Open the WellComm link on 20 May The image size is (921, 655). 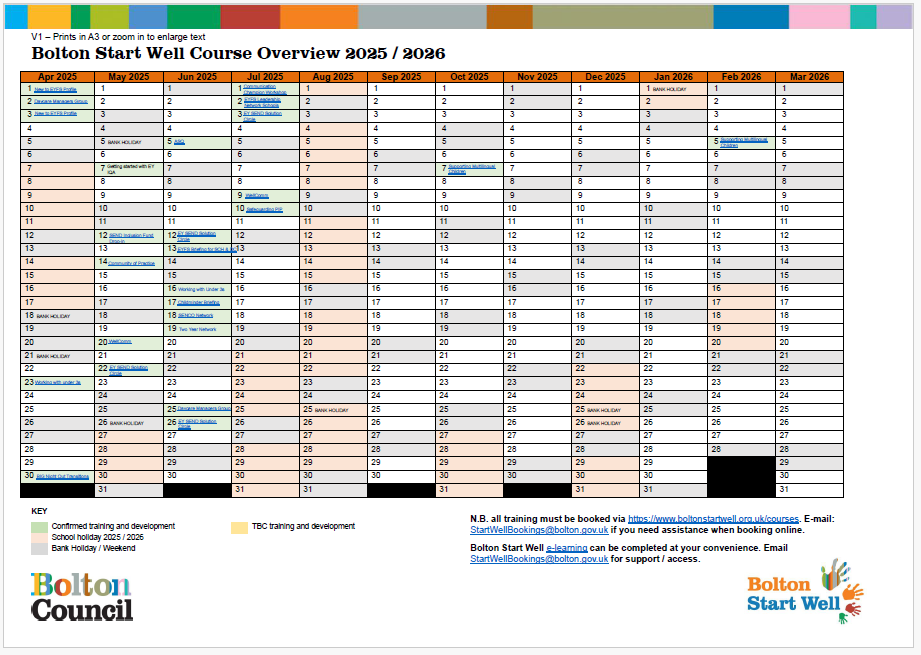pyautogui.click(x=120, y=341)
